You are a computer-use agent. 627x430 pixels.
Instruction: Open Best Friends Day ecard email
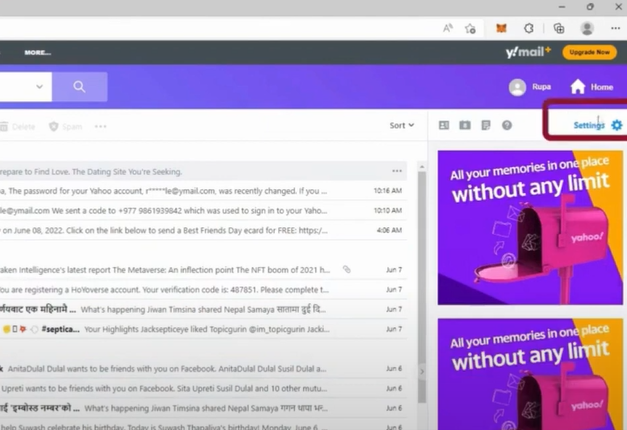[204, 230]
